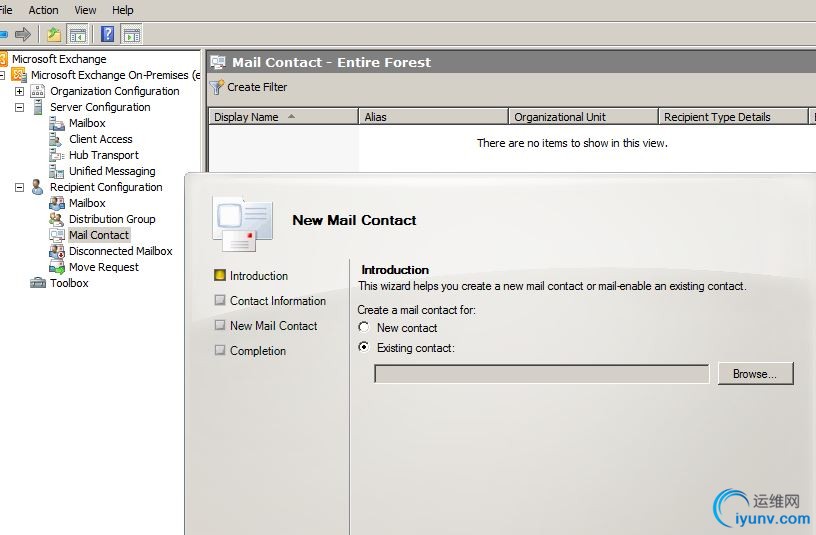Click the Microsoft Exchange On-Premises node icon
816x535 pixels.
tap(19, 75)
